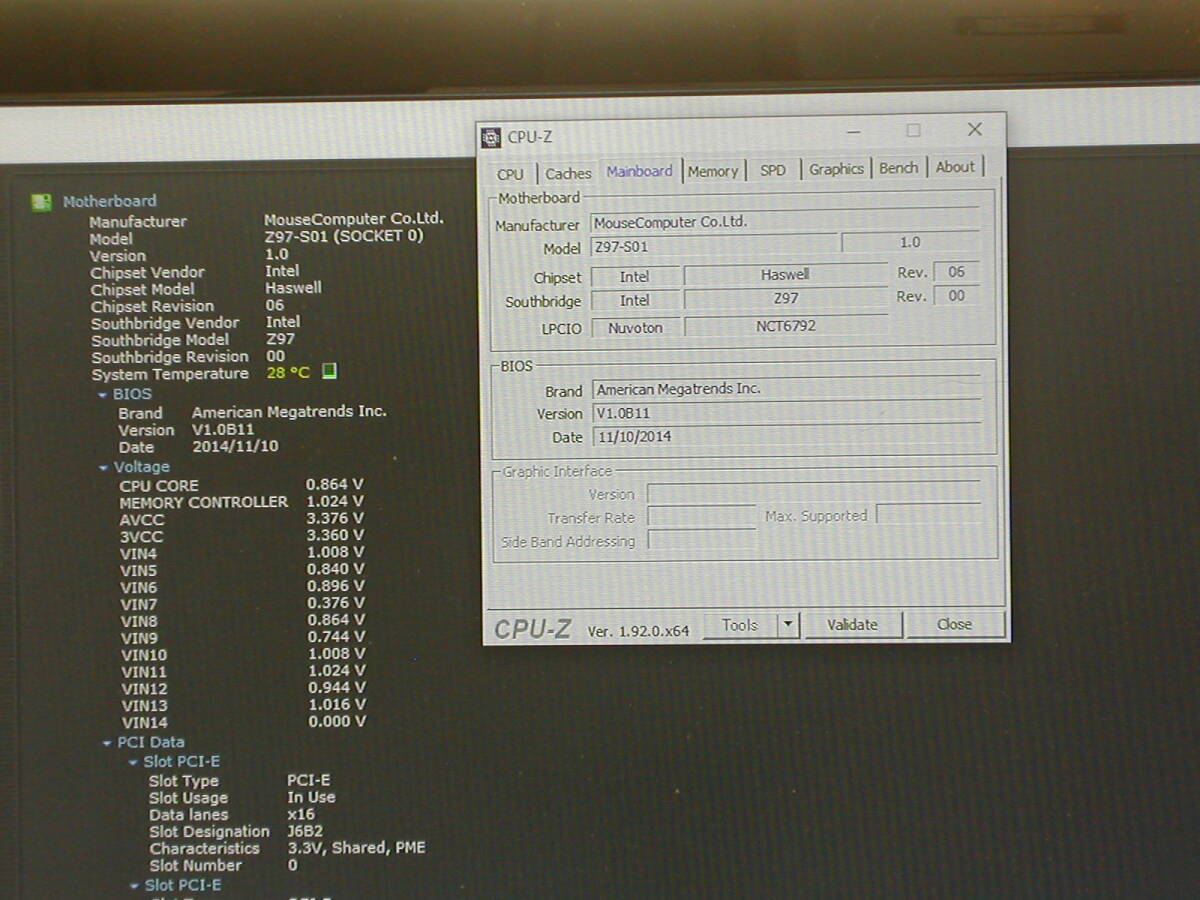Click the VIN9 value "0.744 V"
This screenshot has height=900, width=1200.
click(x=335, y=637)
